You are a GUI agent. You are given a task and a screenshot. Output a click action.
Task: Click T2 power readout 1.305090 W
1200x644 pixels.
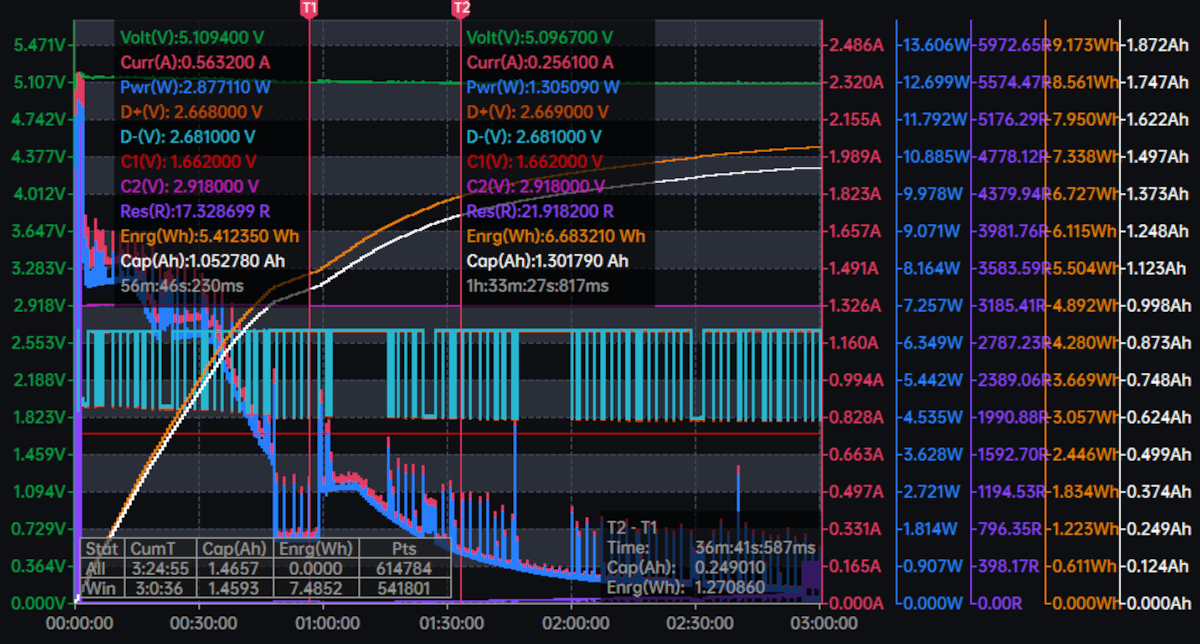pos(541,87)
